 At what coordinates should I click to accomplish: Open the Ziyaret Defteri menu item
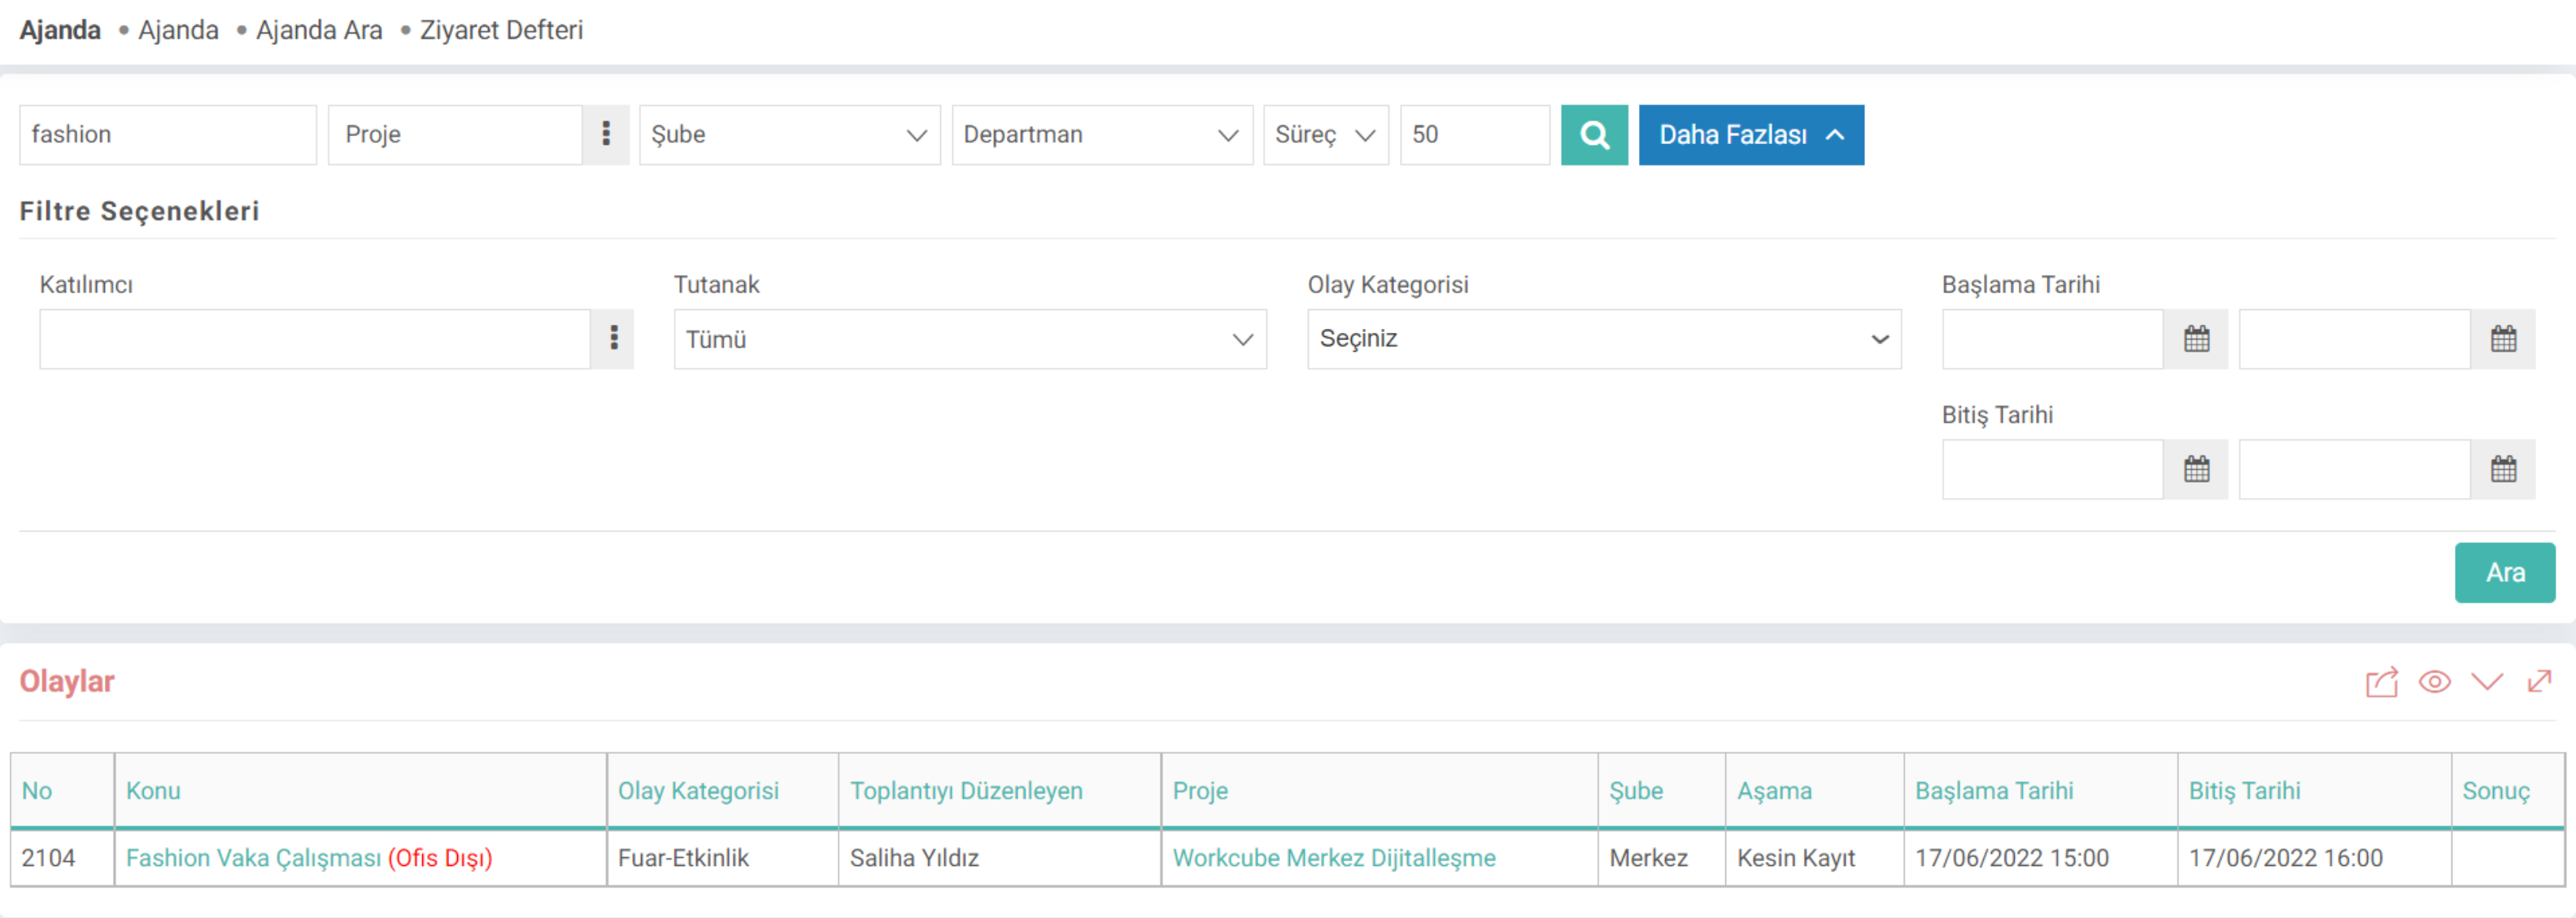(501, 30)
